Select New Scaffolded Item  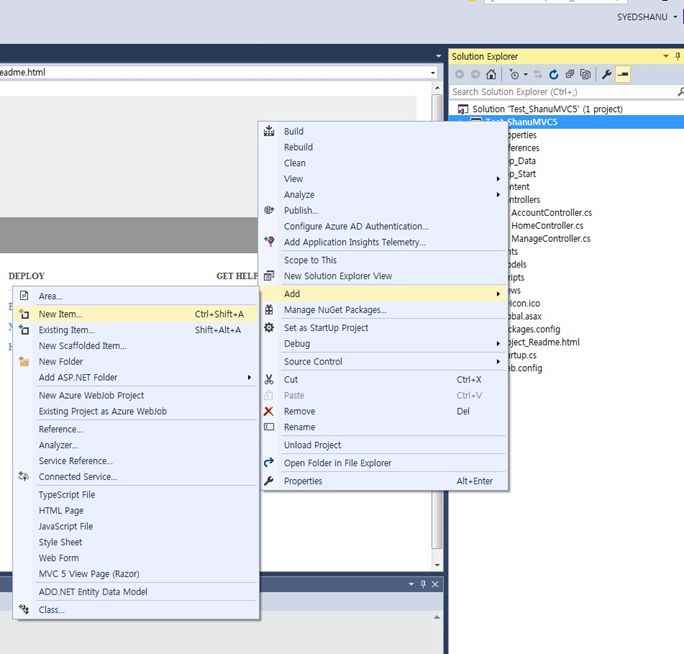(83, 346)
